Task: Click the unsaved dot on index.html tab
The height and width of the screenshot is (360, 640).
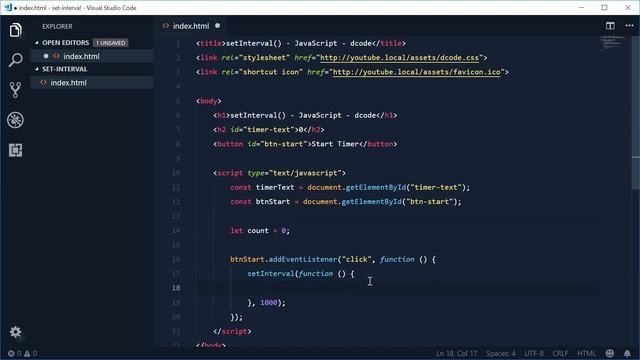Action: pyautogui.click(x=218, y=26)
